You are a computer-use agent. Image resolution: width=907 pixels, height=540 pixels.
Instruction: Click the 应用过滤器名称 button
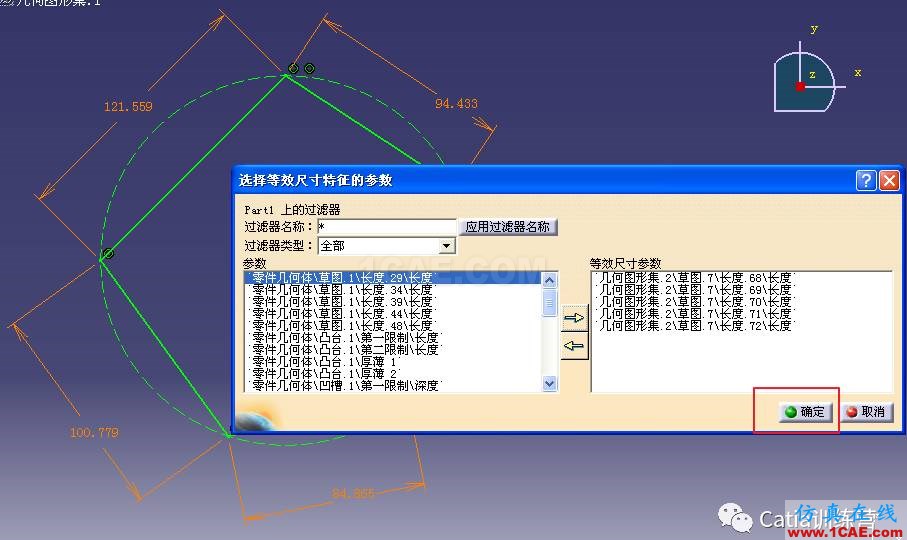[x=508, y=227]
